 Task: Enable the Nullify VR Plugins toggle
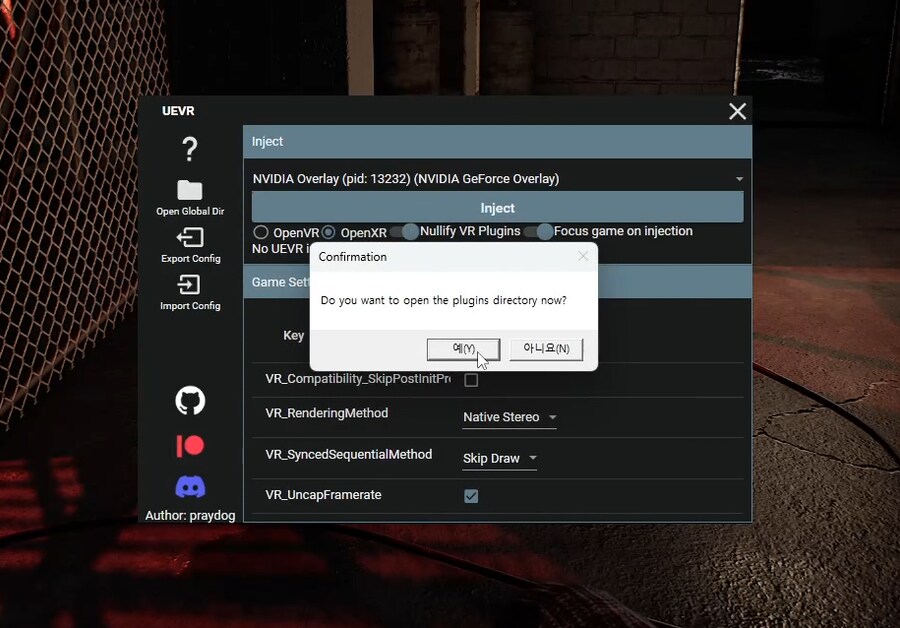[409, 231]
